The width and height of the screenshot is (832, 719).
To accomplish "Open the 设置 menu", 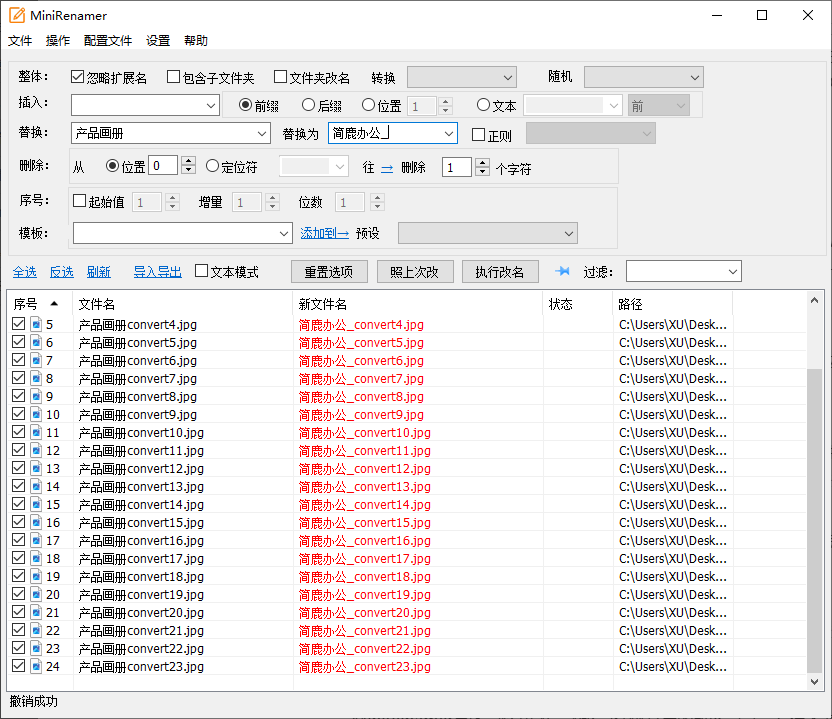I will (156, 40).
